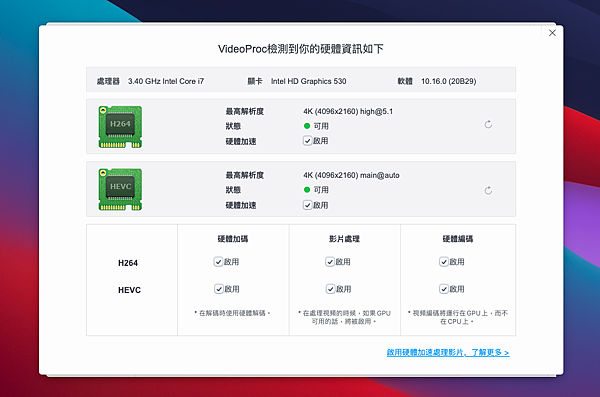This screenshot has height=397, width=600.
Task: Click the H264 chip icon
Action: 120,127
